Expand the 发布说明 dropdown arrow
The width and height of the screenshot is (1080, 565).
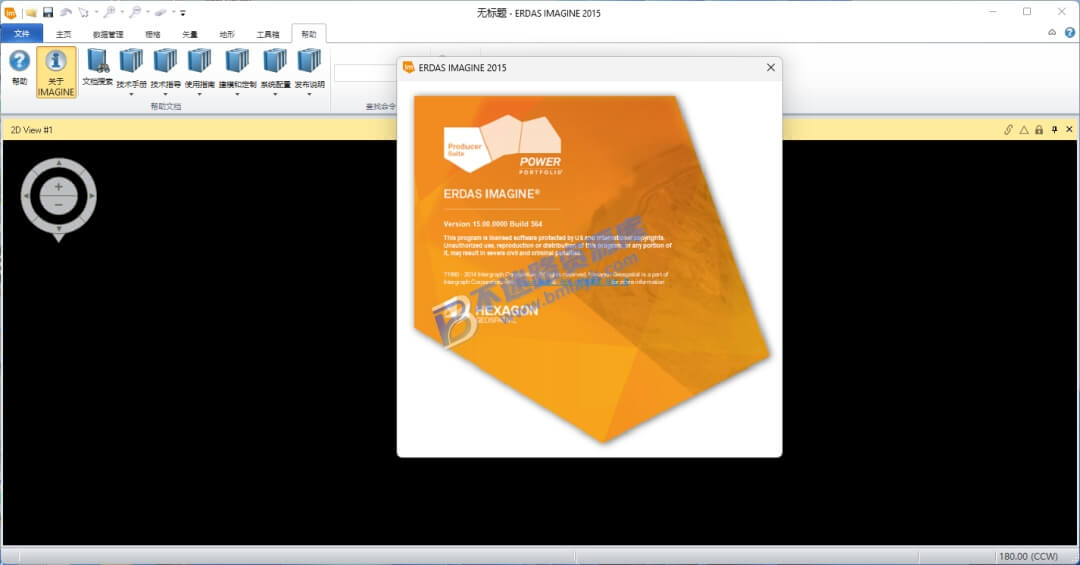click(x=309, y=94)
